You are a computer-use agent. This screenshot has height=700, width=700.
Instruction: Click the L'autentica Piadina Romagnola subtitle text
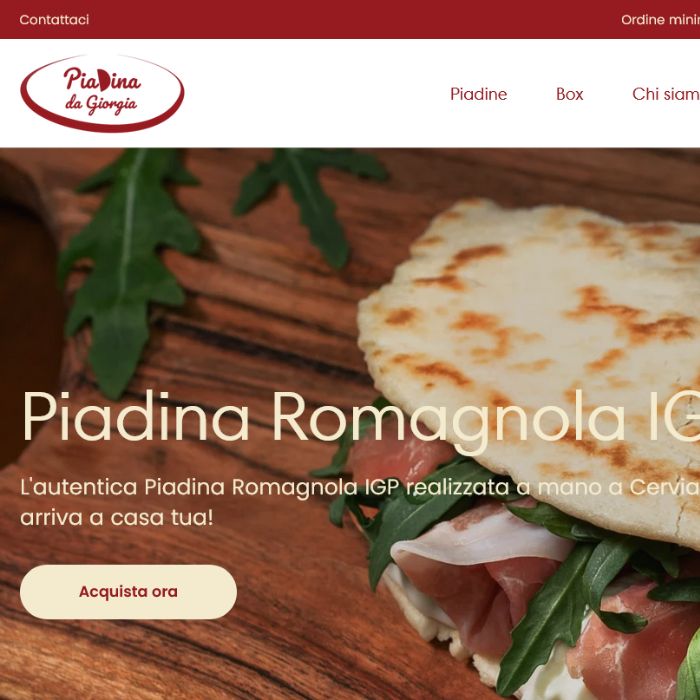(360, 487)
